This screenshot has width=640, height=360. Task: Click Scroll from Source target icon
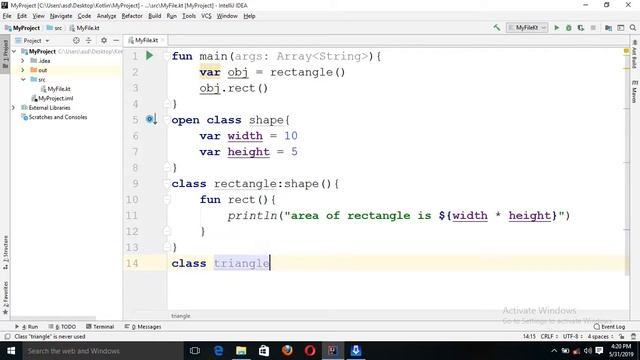click(x=76, y=40)
